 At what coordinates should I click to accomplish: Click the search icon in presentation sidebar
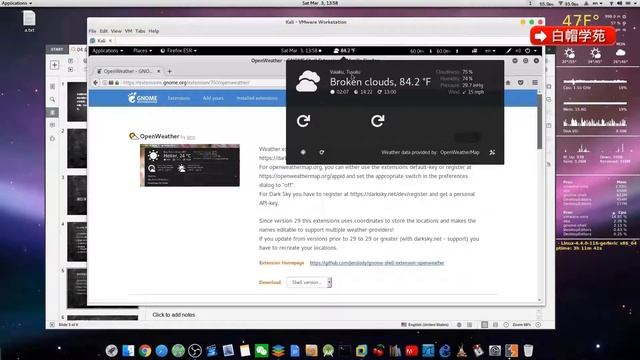tap(52, 99)
